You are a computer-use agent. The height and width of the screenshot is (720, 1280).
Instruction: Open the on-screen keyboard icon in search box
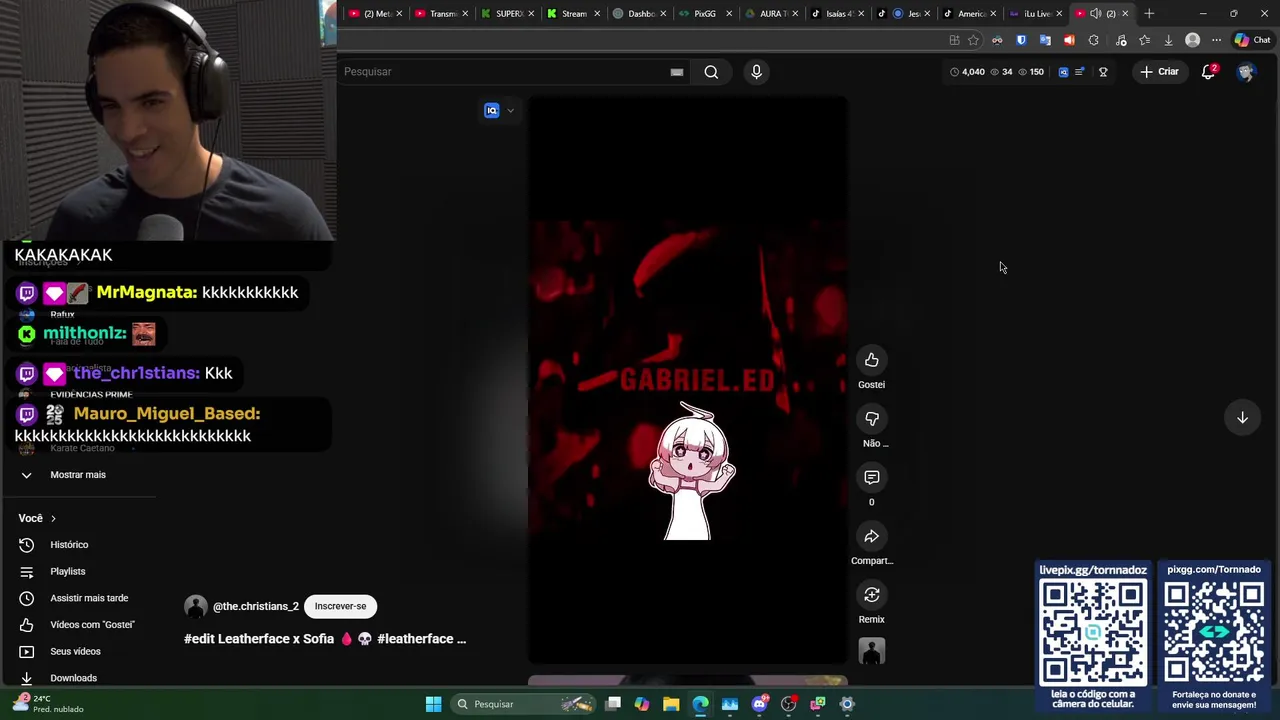[677, 72]
